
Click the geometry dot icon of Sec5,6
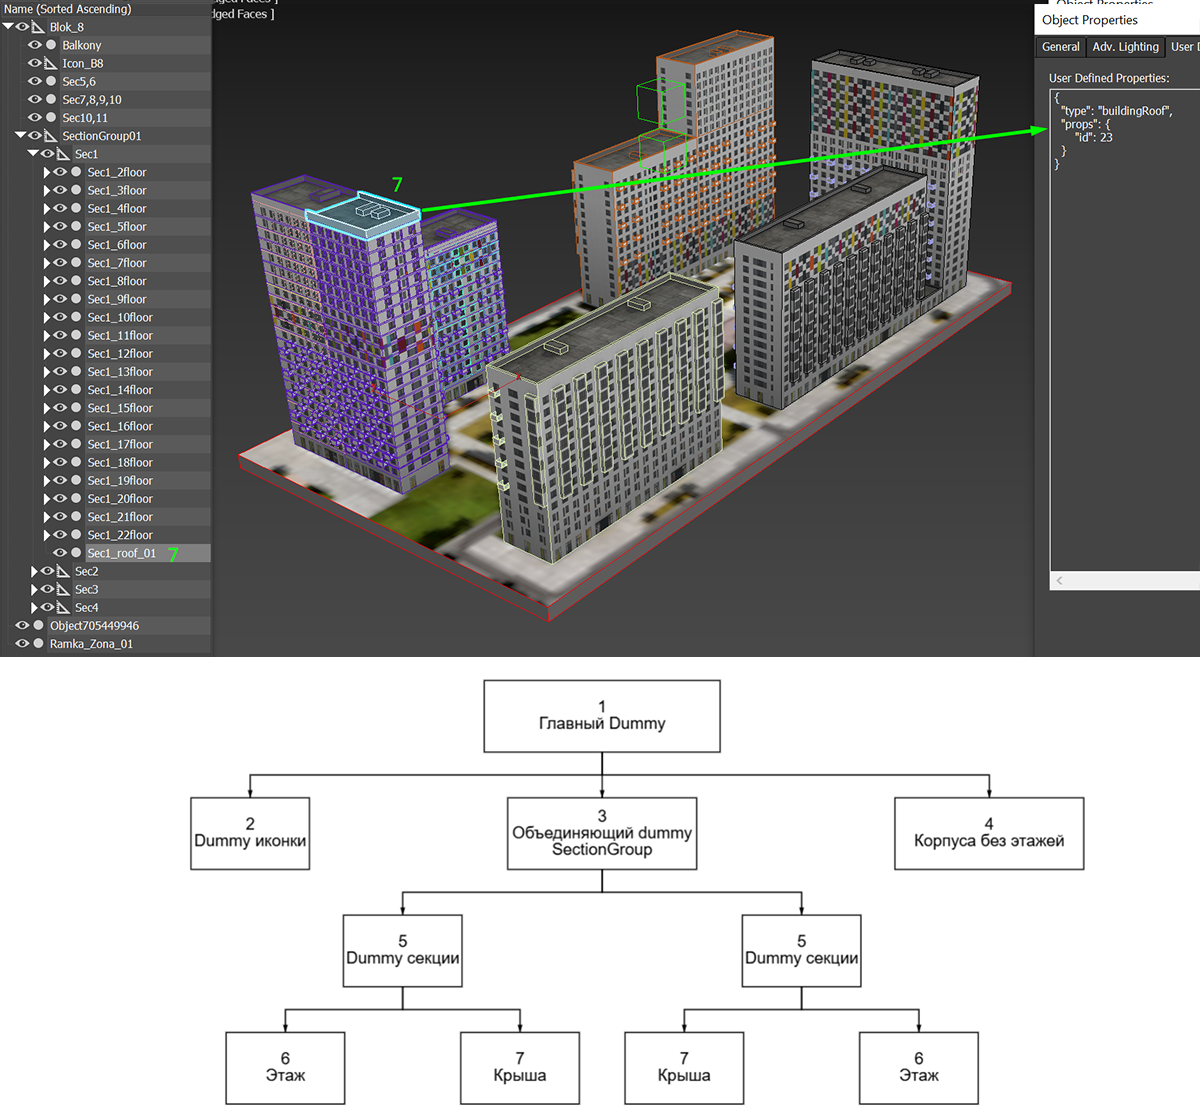pos(51,81)
